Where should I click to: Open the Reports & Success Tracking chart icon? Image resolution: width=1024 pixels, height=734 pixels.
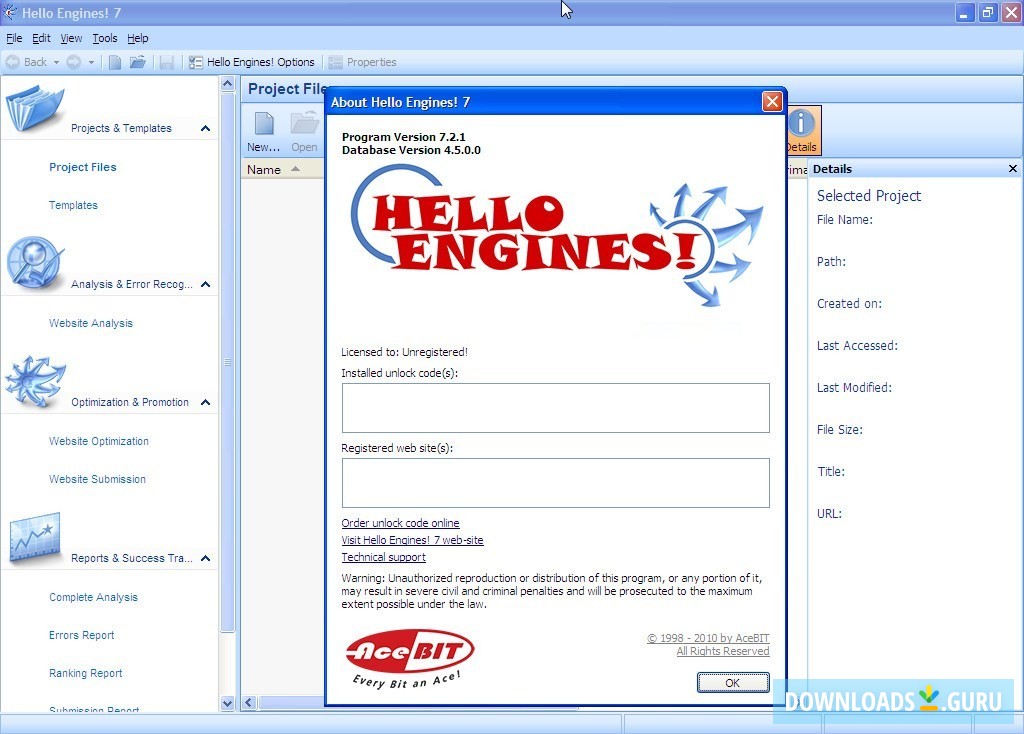[x=36, y=537]
